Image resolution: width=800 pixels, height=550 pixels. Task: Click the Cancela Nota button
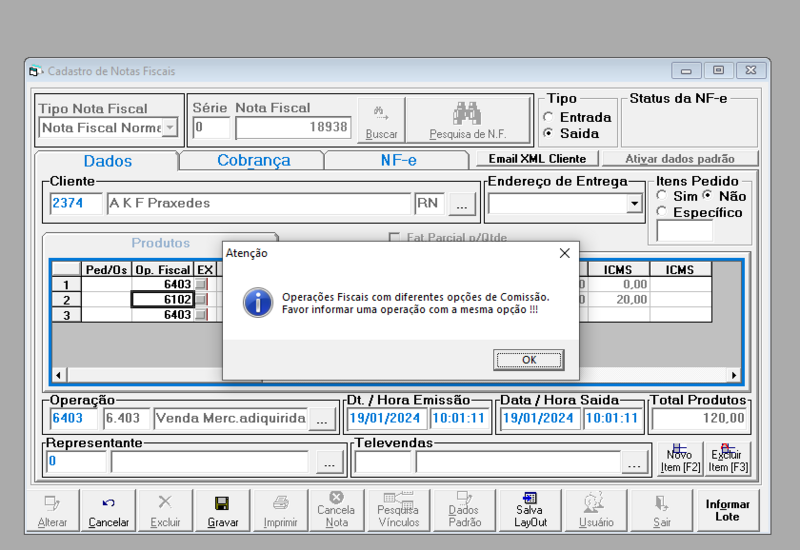coord(336,511)
